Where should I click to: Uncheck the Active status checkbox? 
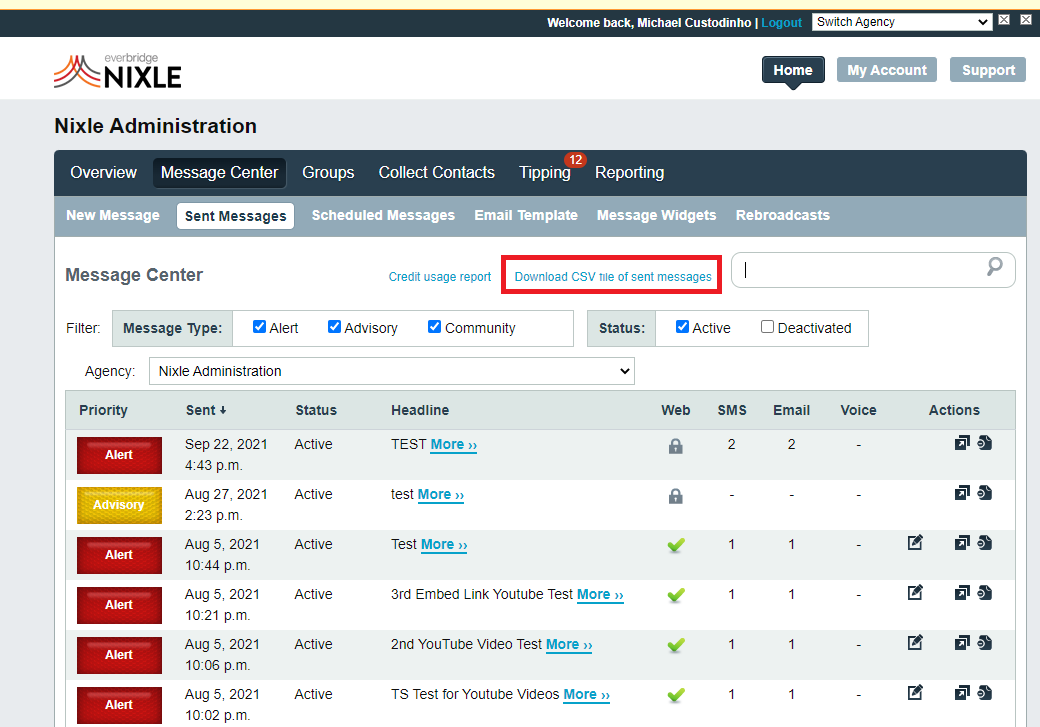click(x=682, y=327)
